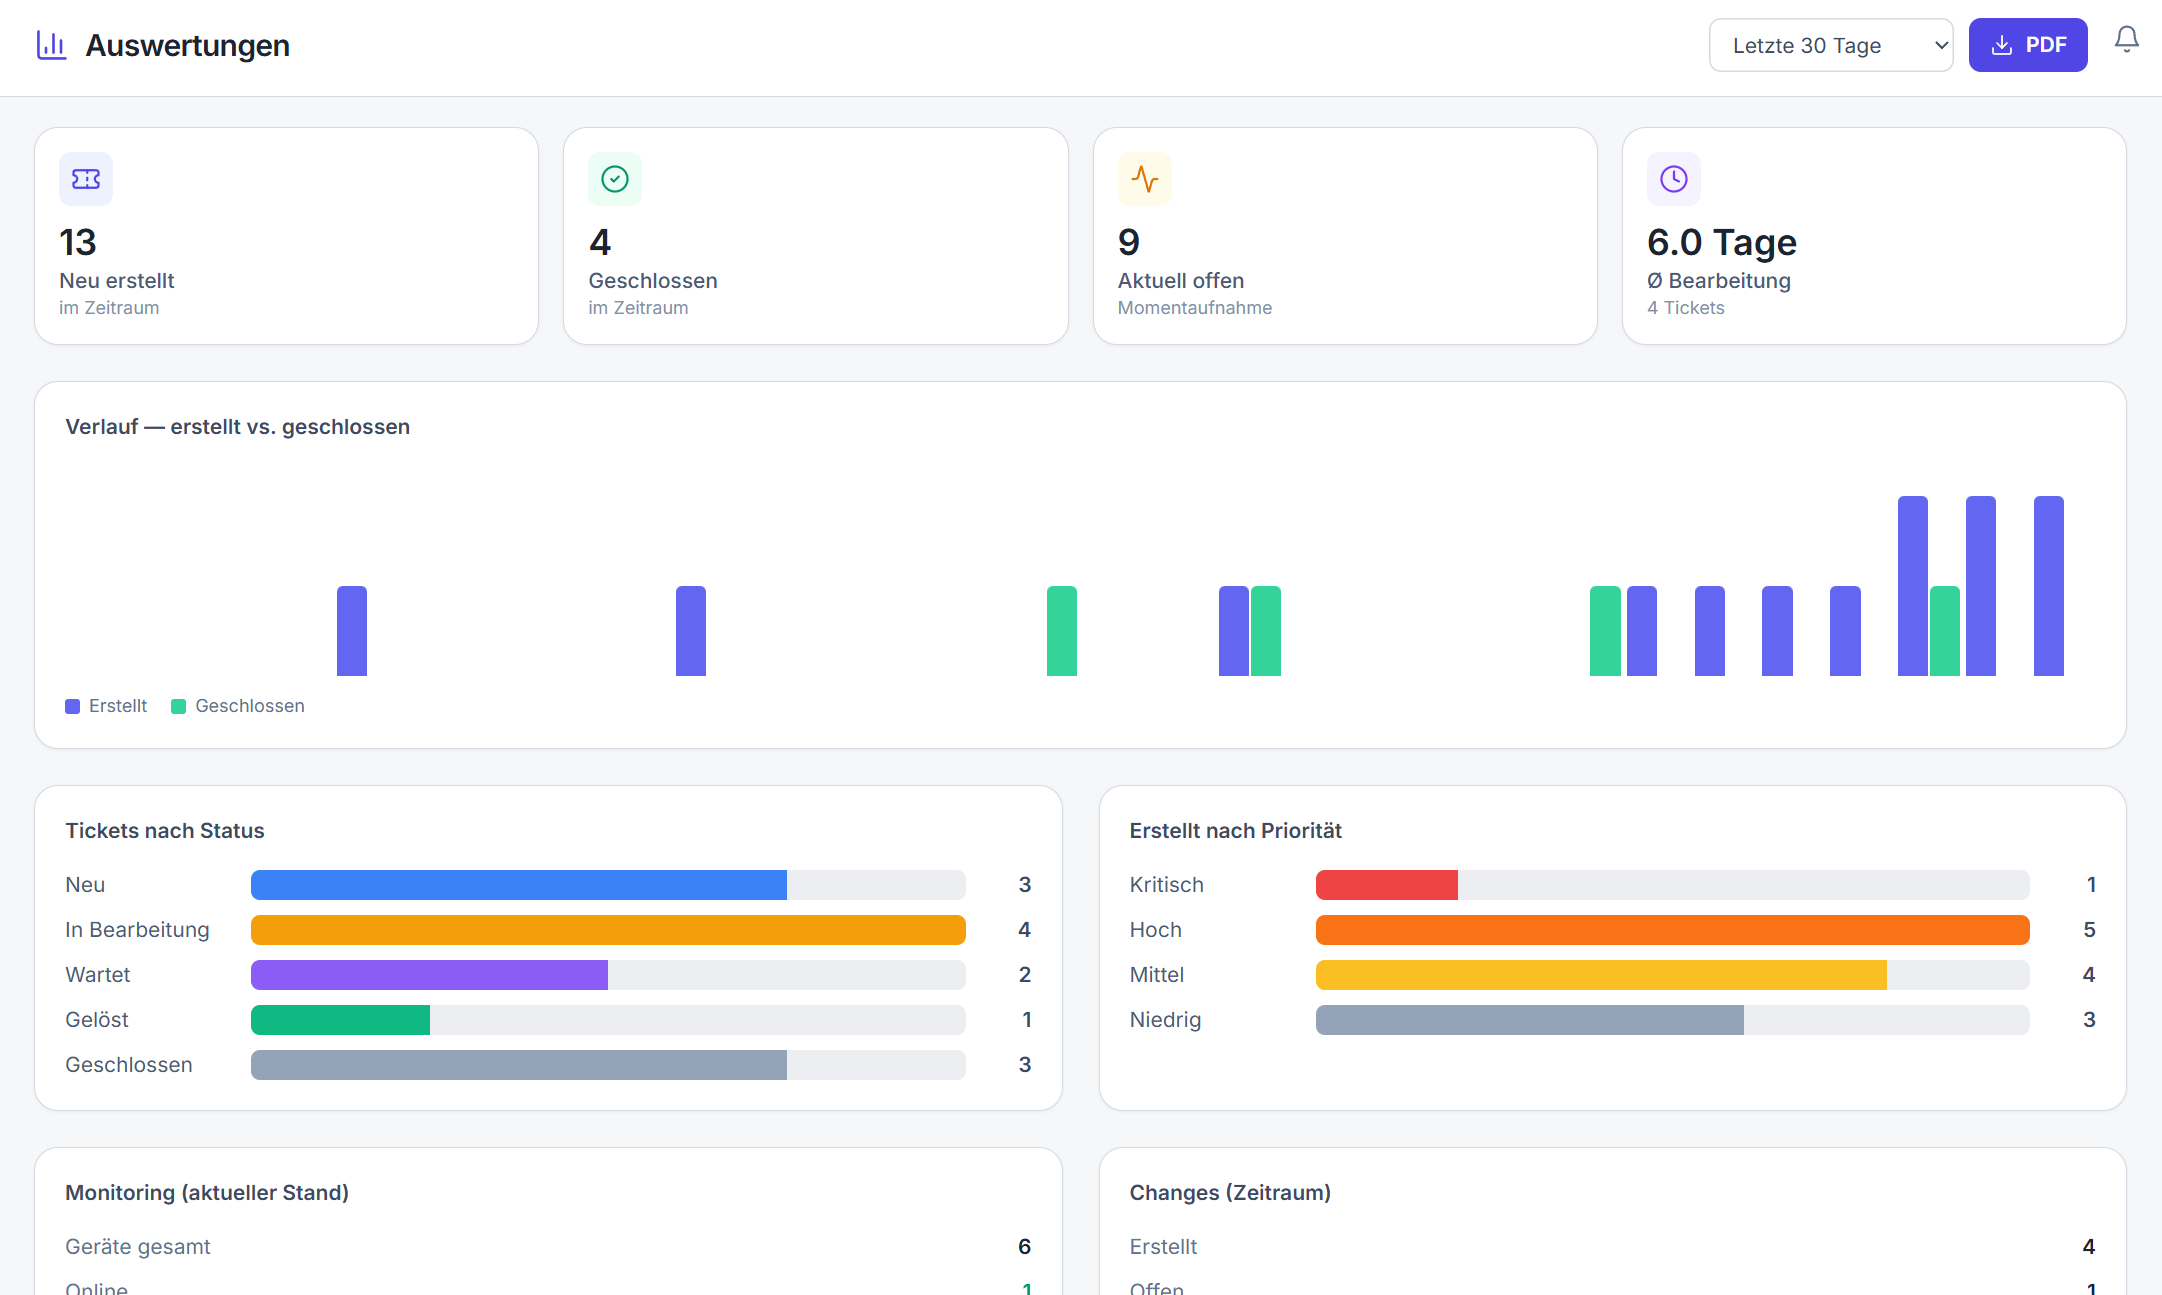Click the red Kritisch priority bar
Screen dimensions: 2162x1295
coord(1387,885)
